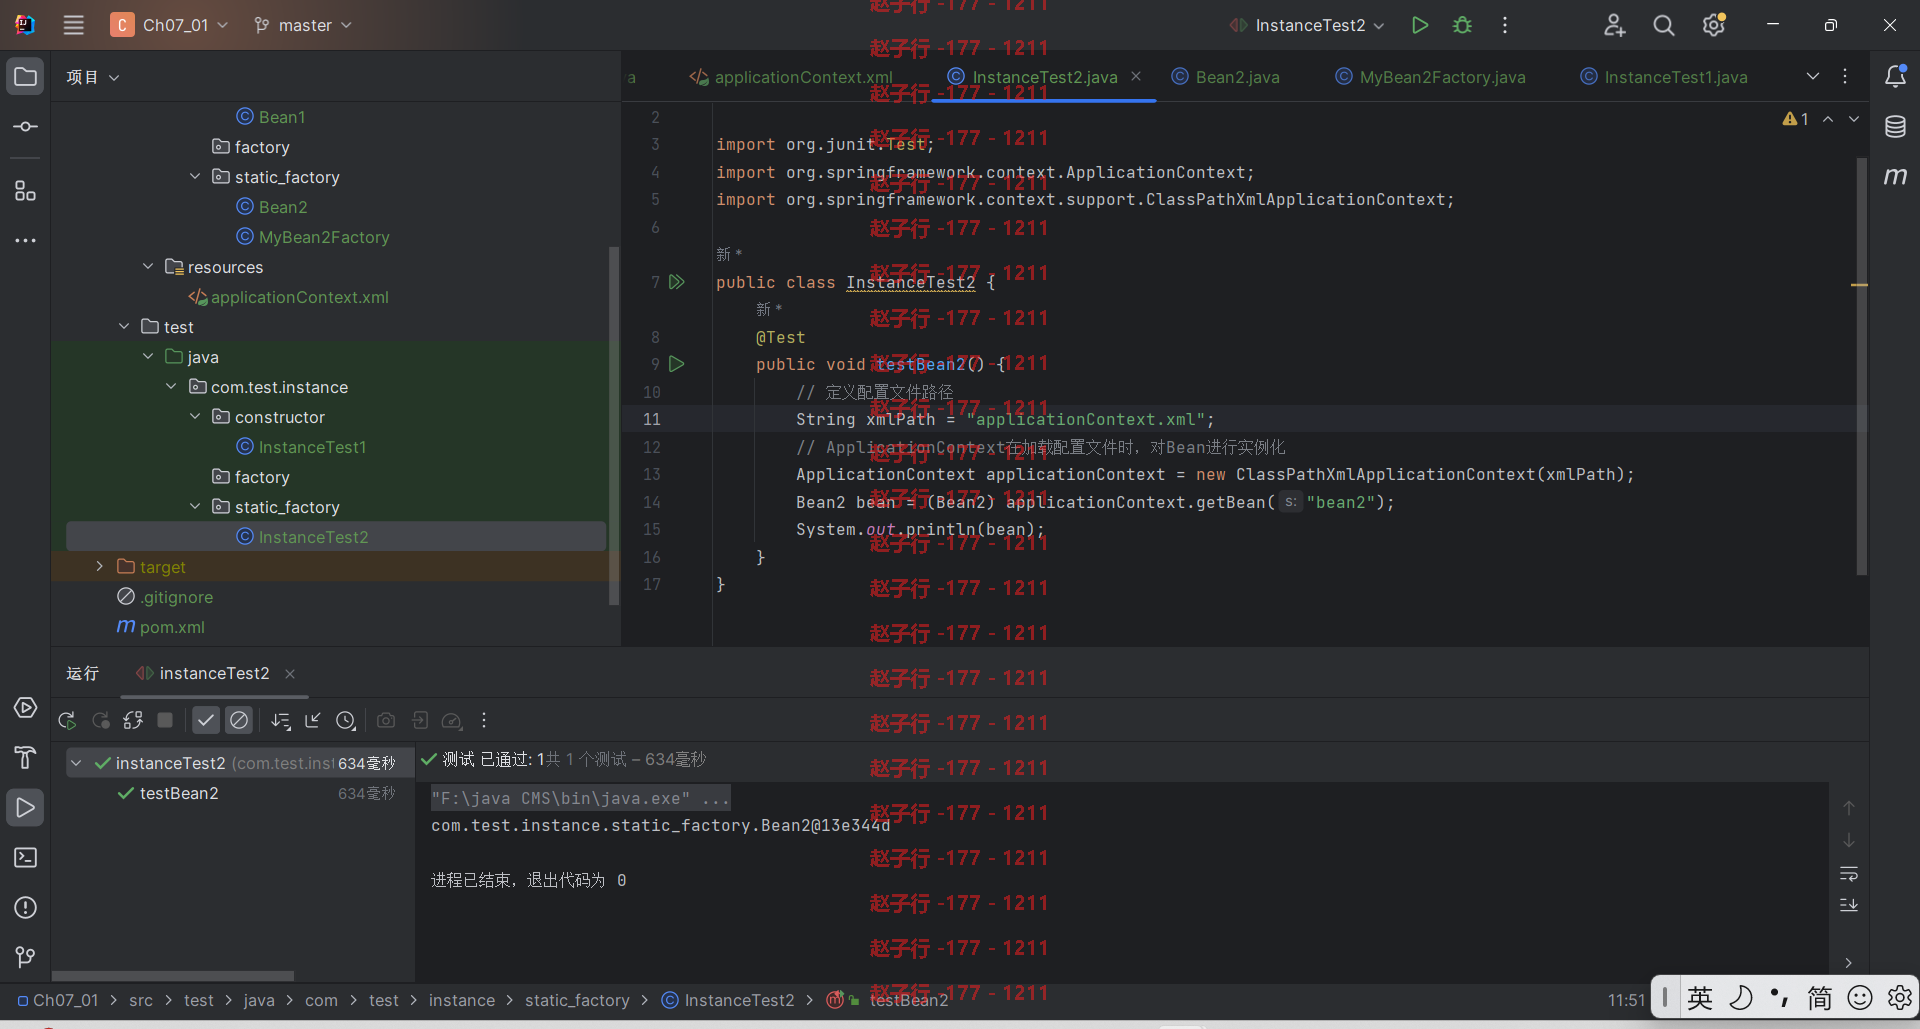The image size is (1920, 1029).
Task: Open the Run tool window
Action: [x=25, y=808]
